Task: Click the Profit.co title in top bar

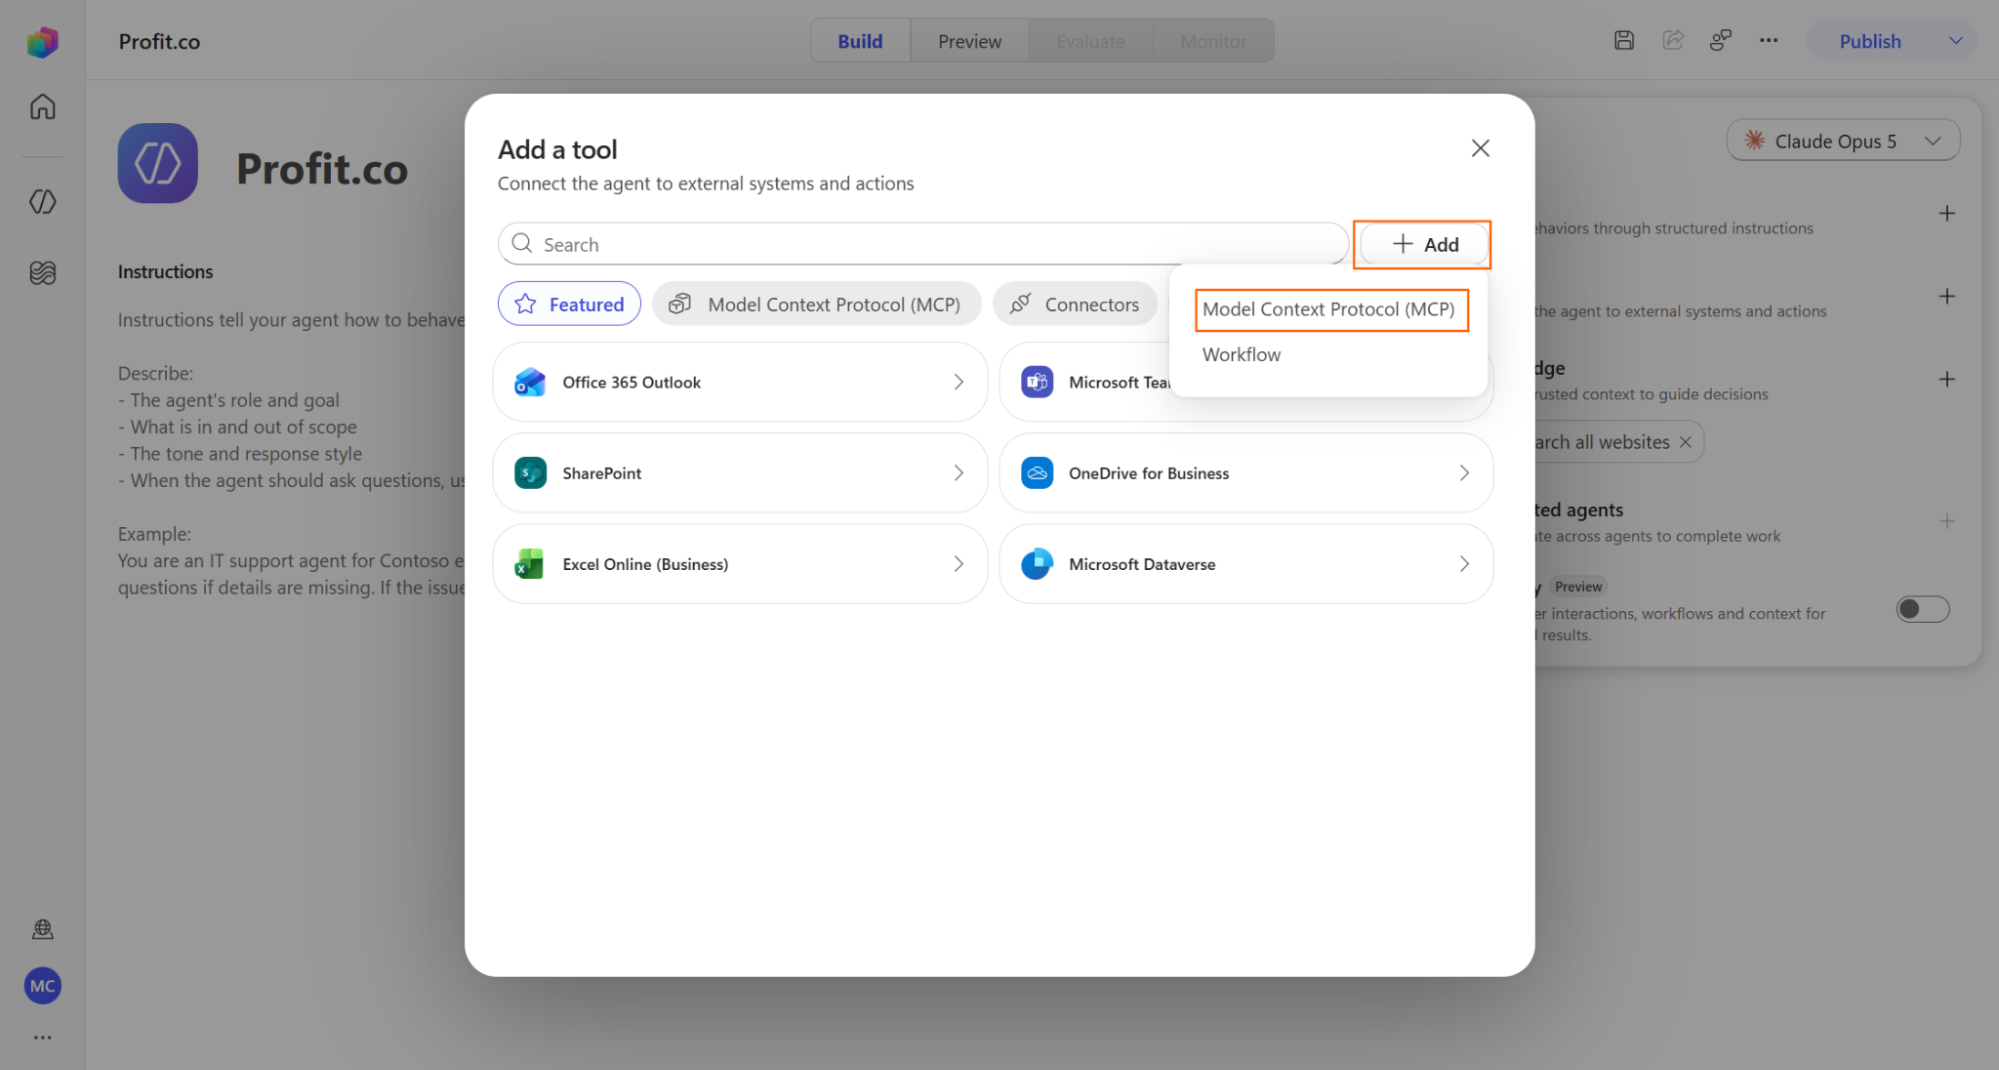Action: click(159, 41)
